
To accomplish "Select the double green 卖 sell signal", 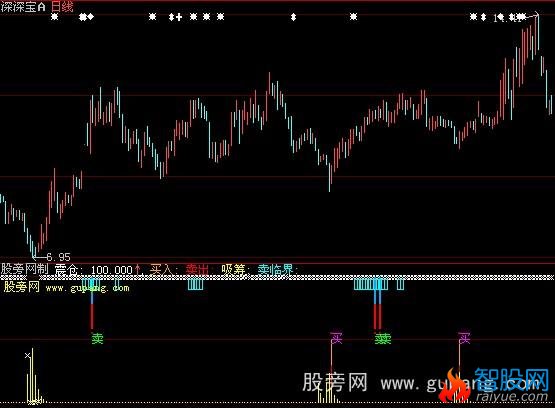I will 383,339.
